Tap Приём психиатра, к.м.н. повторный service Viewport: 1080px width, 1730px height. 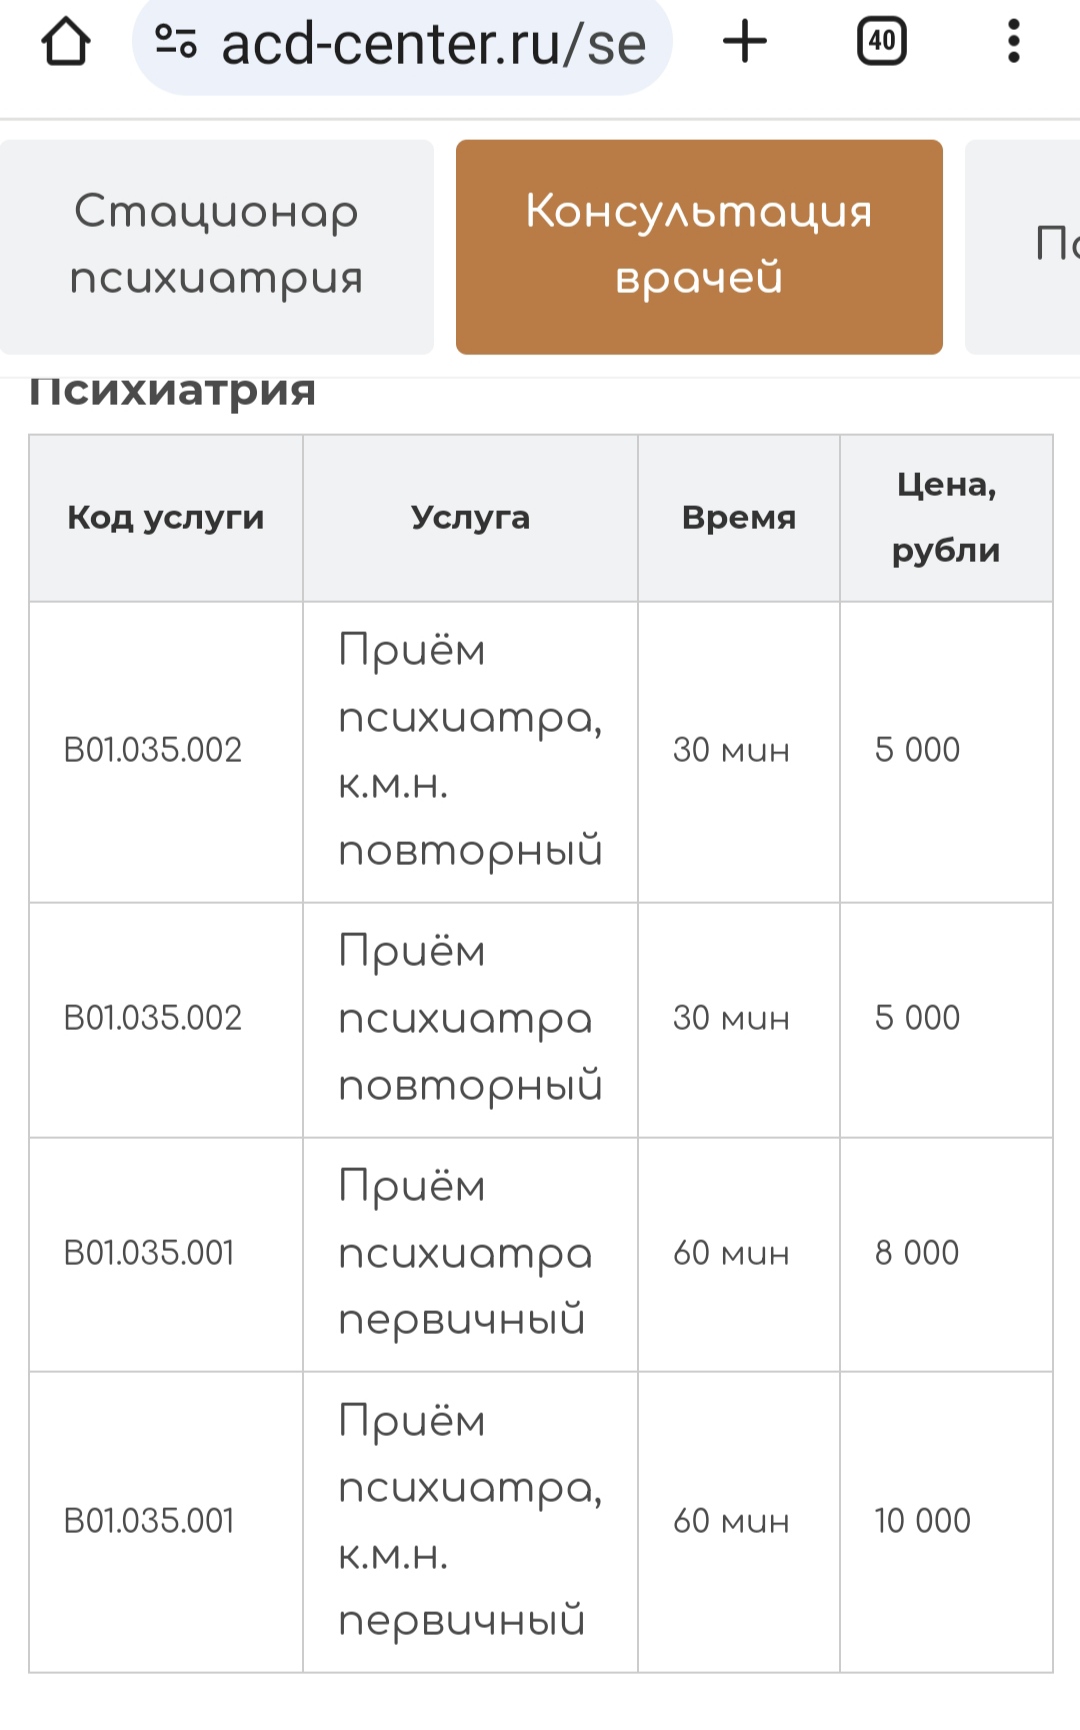(x=470, y=751)
